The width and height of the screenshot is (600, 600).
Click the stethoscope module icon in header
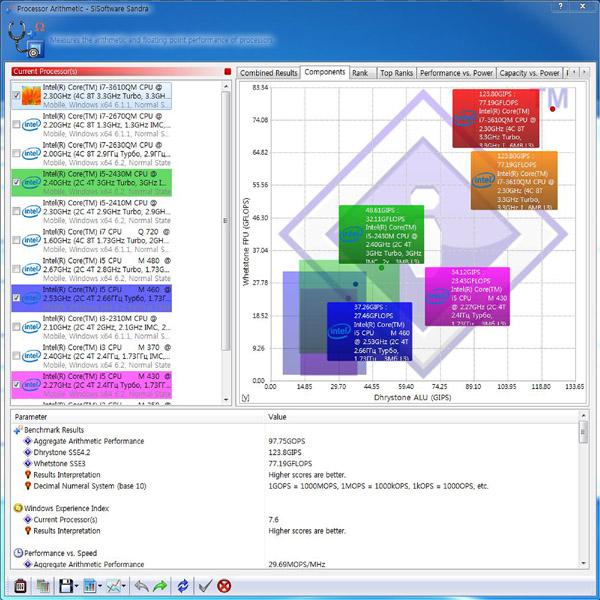26,39
